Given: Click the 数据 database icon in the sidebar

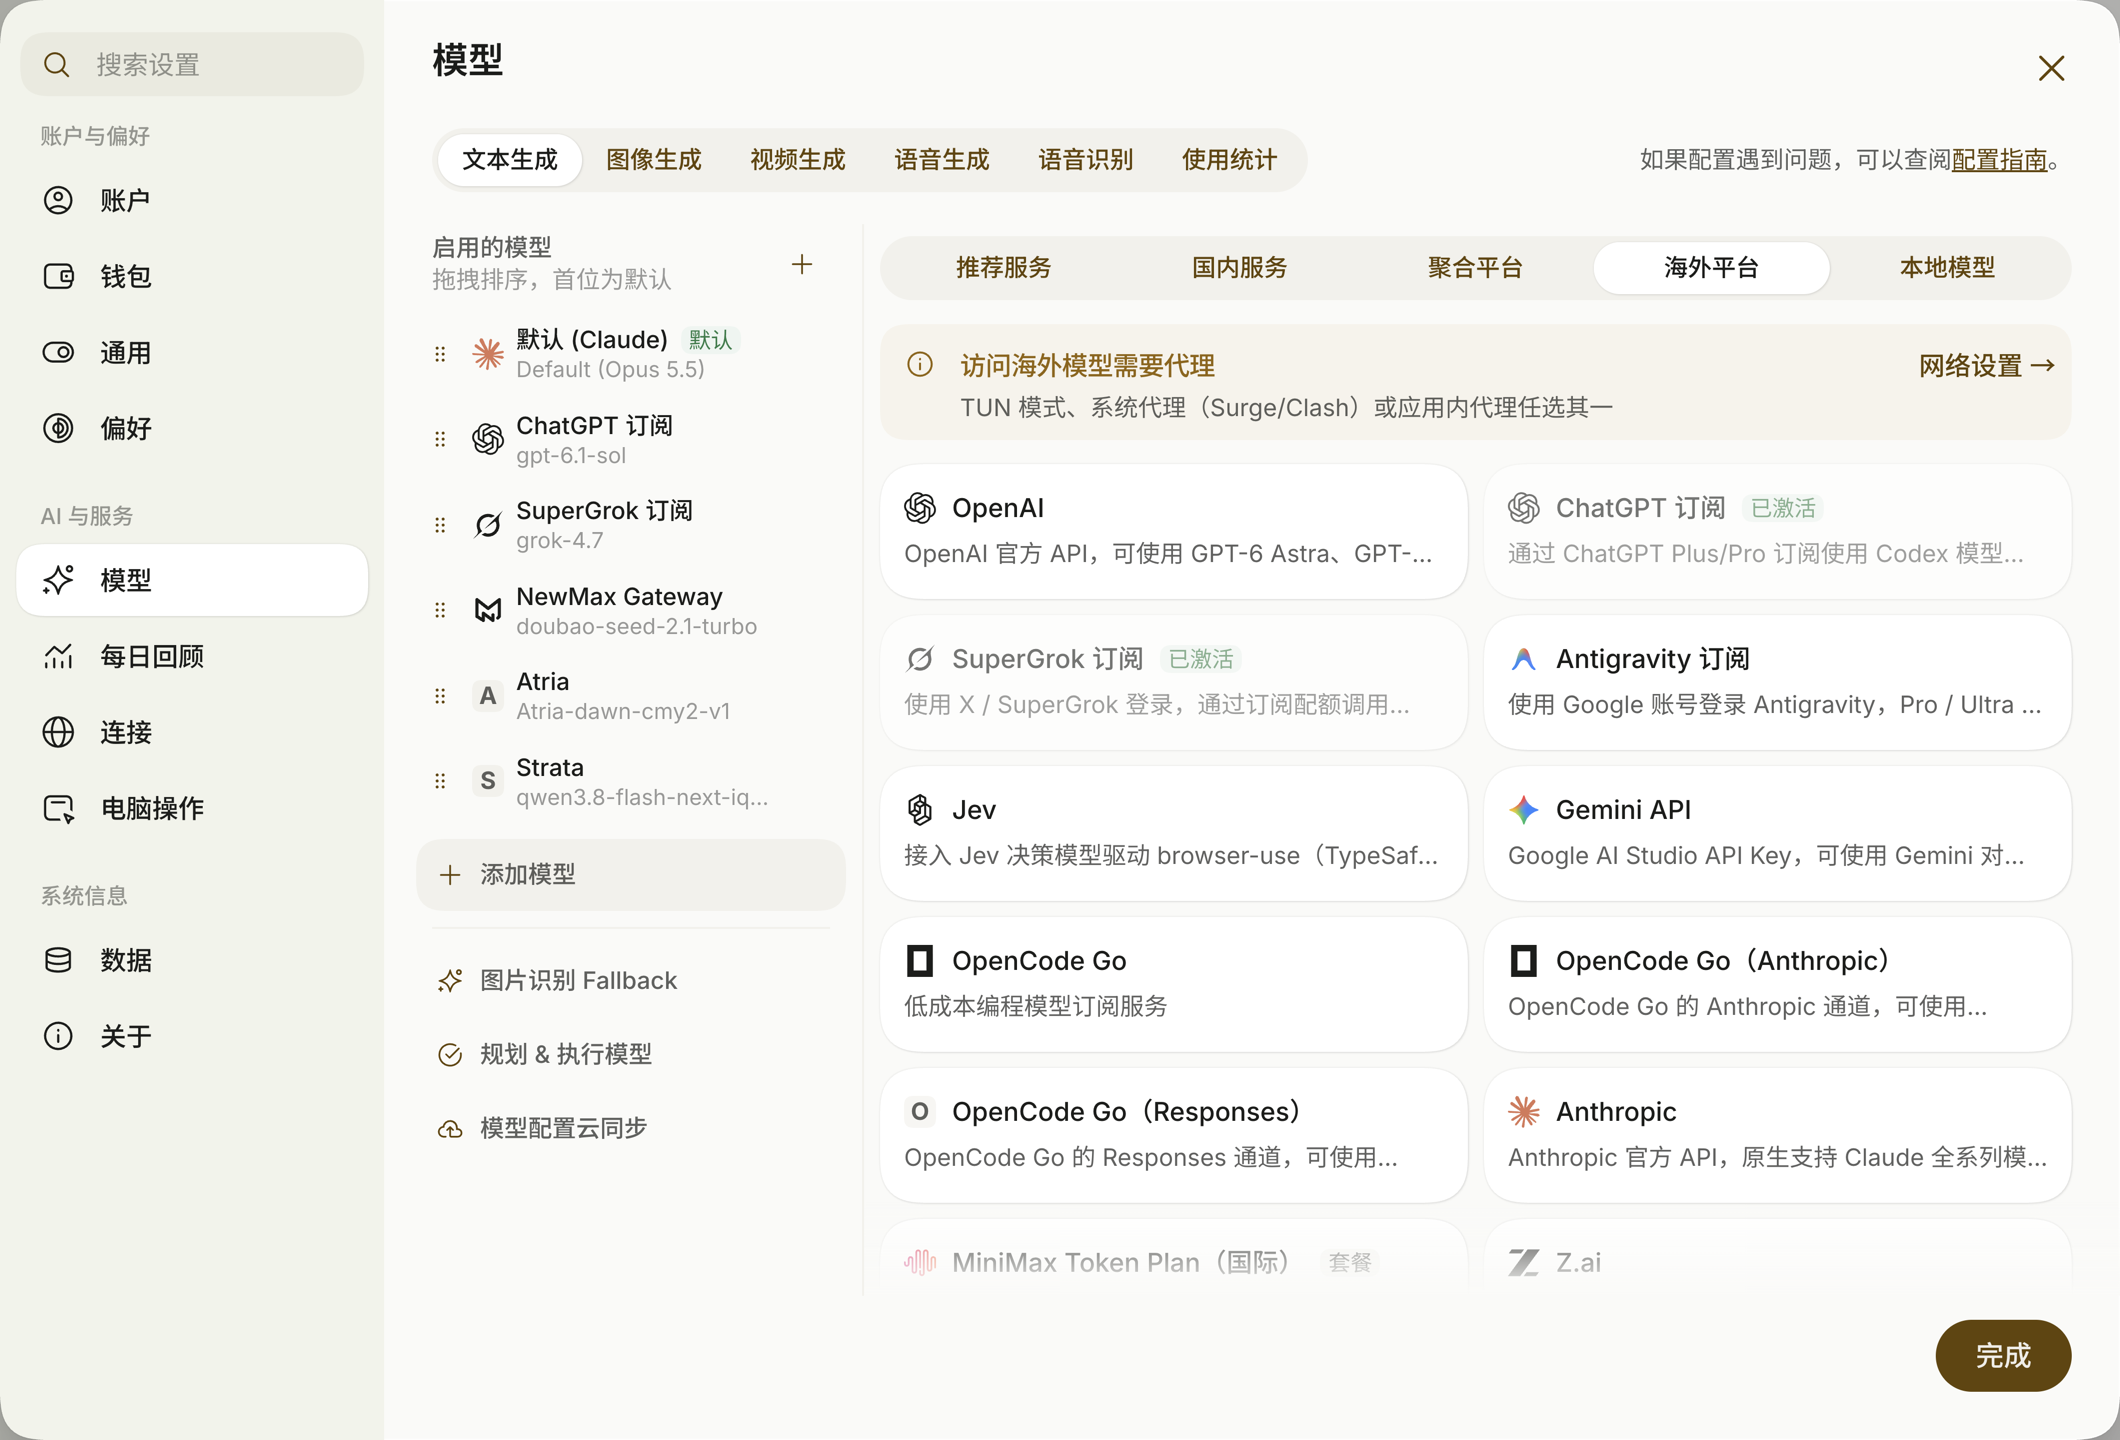Looking at the screenshot, I should coord(58,960).
